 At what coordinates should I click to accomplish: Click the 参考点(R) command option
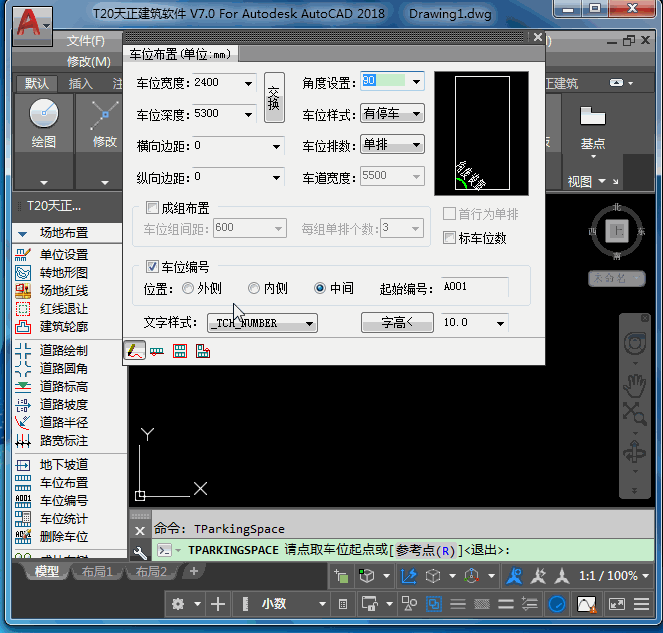click(x=426, y=551)
